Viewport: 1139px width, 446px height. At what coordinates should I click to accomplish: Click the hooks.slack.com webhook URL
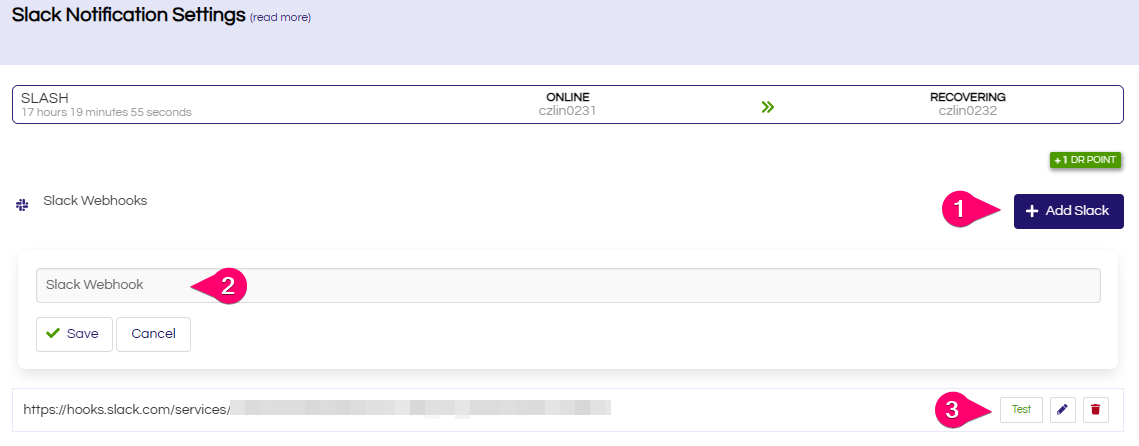tap(317, 409)
